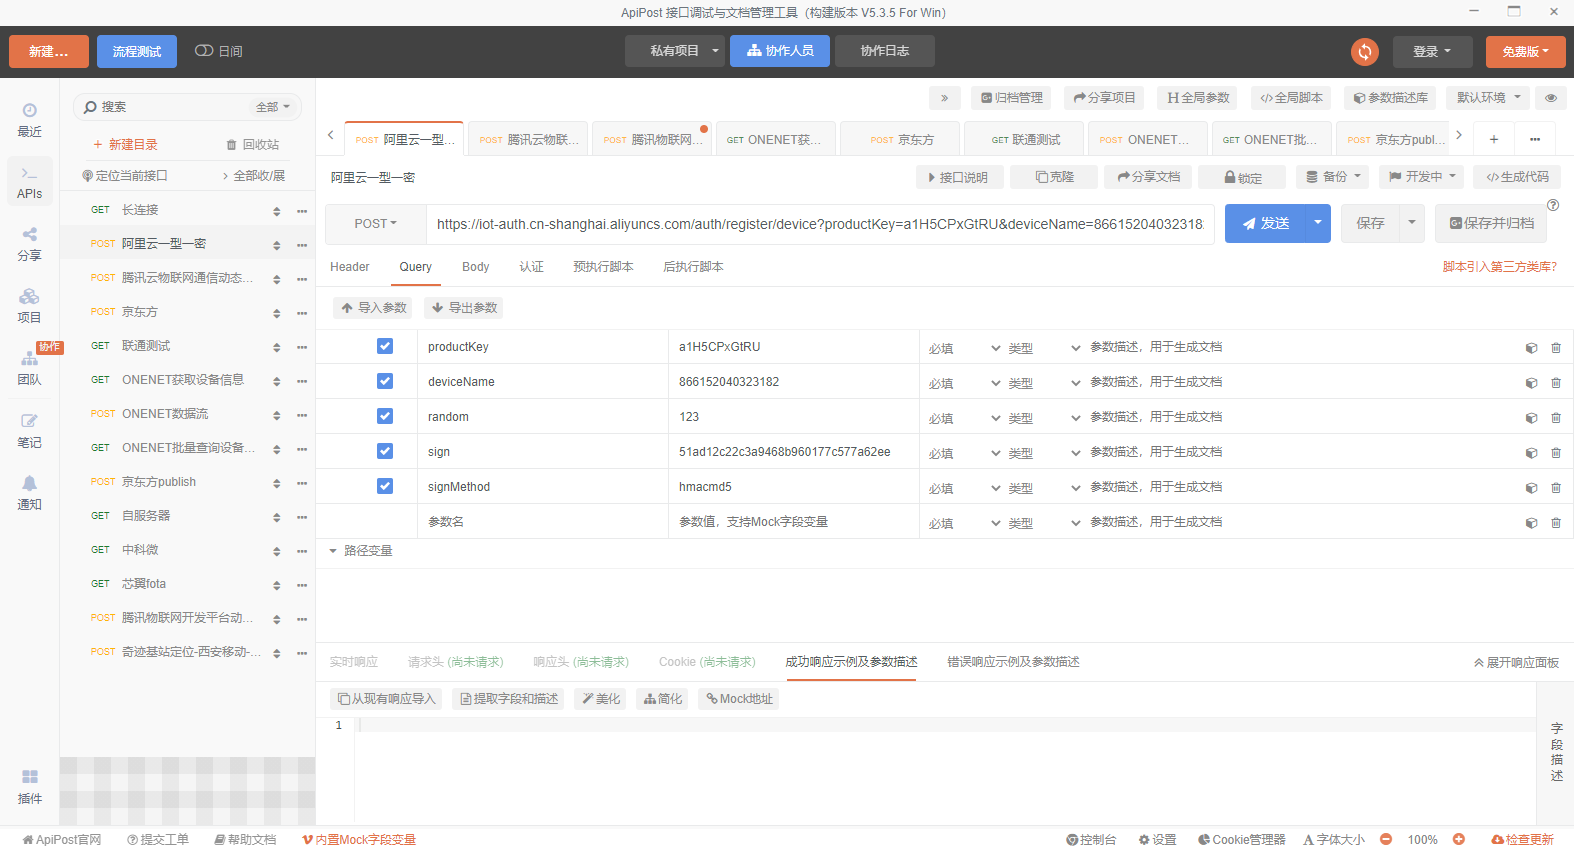
Task: Increase font size with plus icon
Action: pyautogui.click(x=1459, y=839)
